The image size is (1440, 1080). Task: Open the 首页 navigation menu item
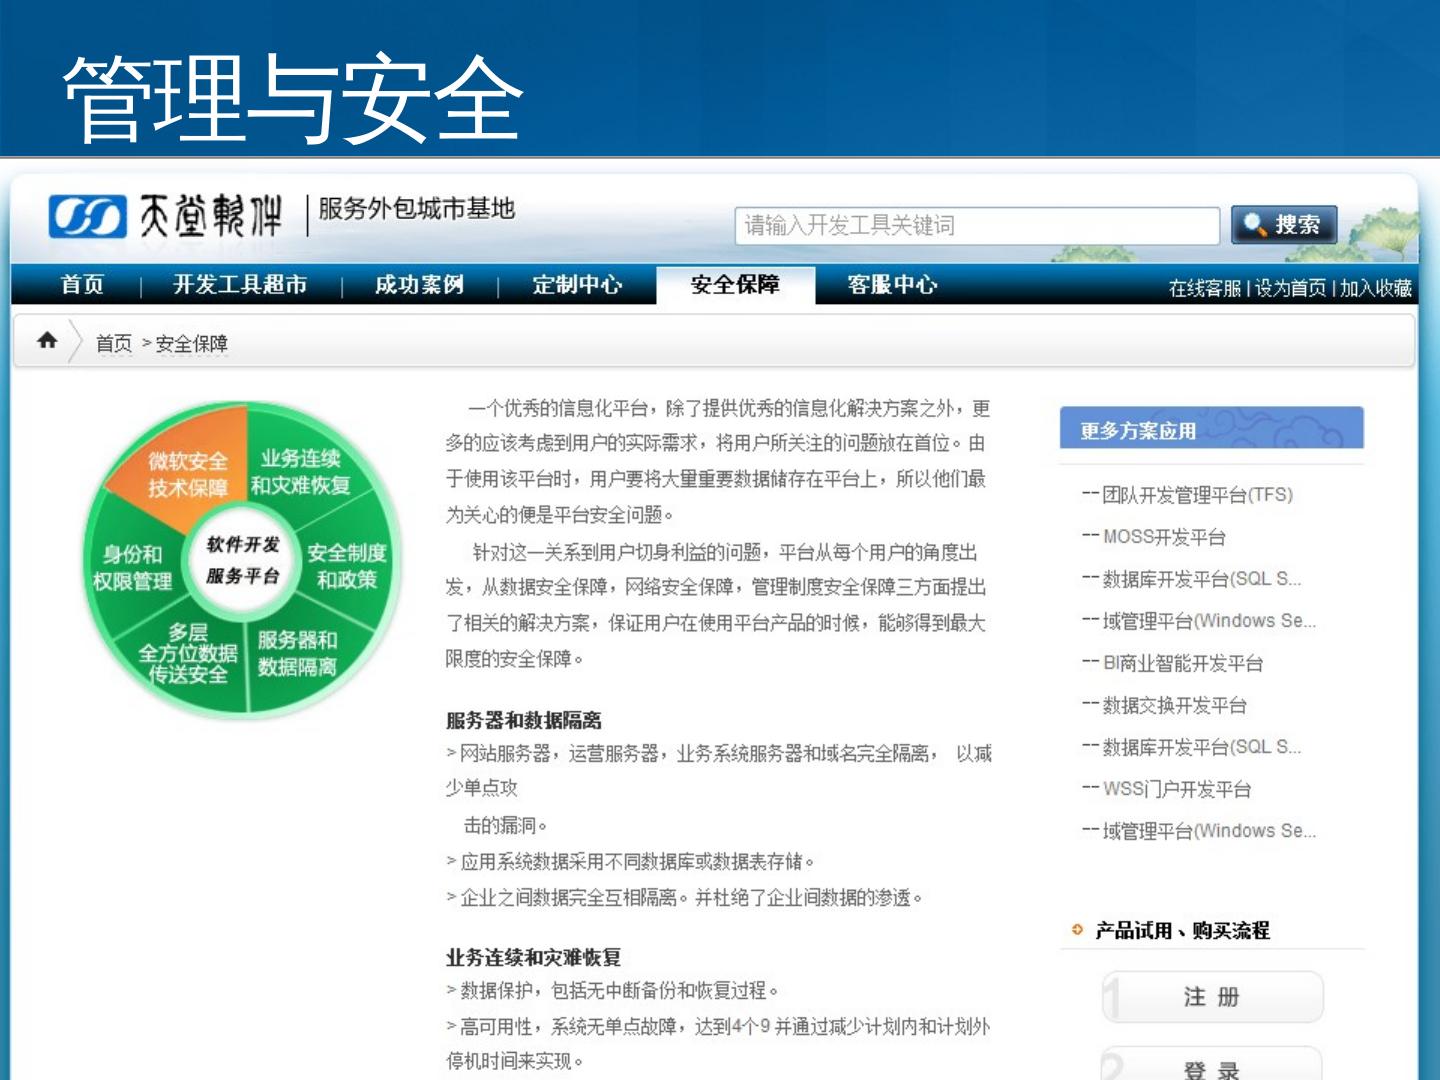point(82,285)
